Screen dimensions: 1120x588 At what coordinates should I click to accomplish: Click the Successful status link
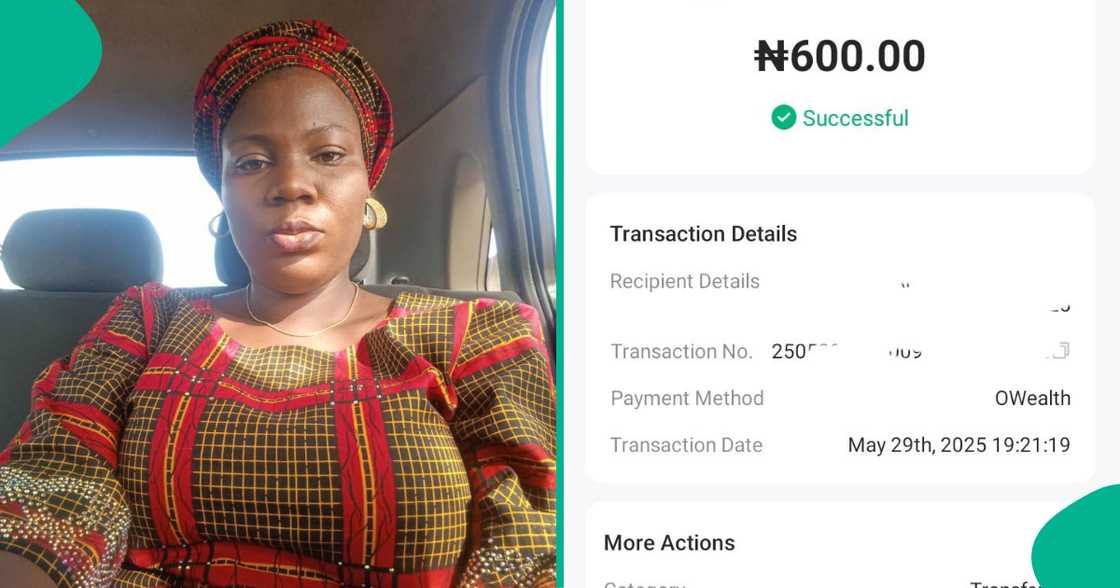(x=855, y=118)
